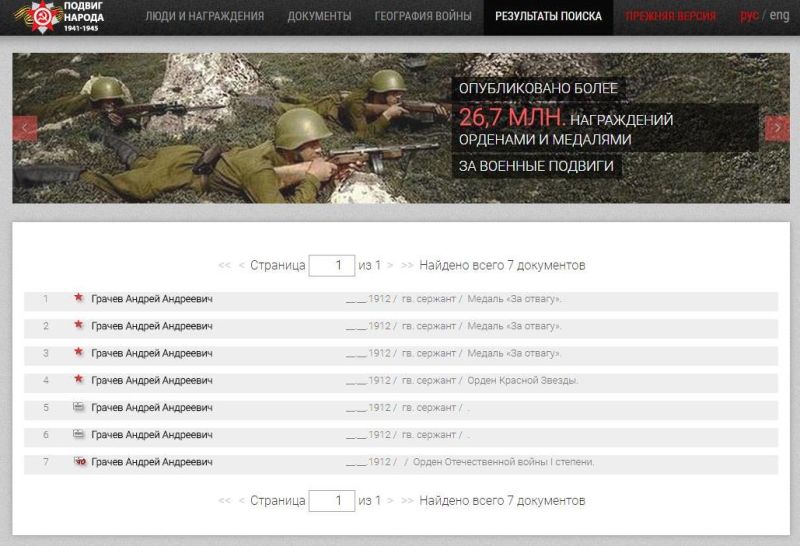Click the top page number input field

(332, 265)
